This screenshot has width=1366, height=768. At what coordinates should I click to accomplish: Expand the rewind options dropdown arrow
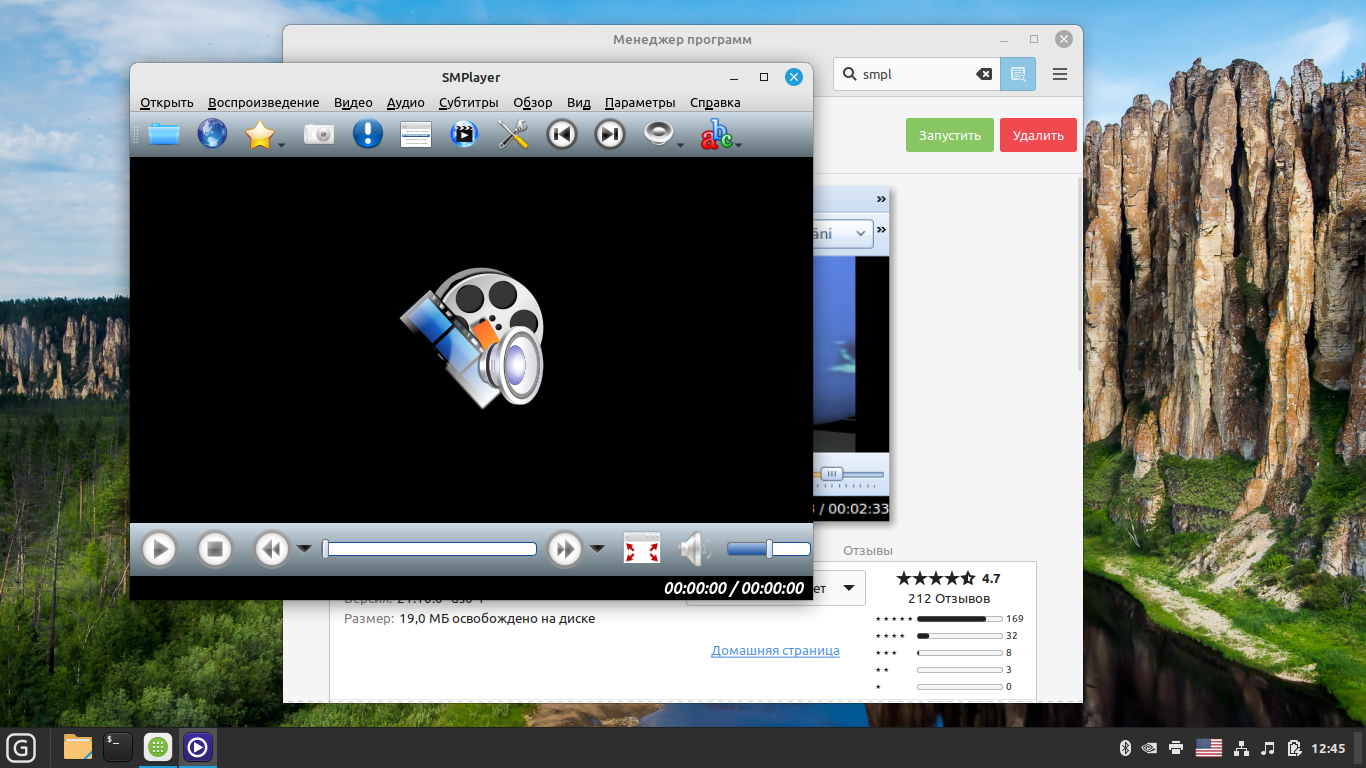tap(304, 549)
